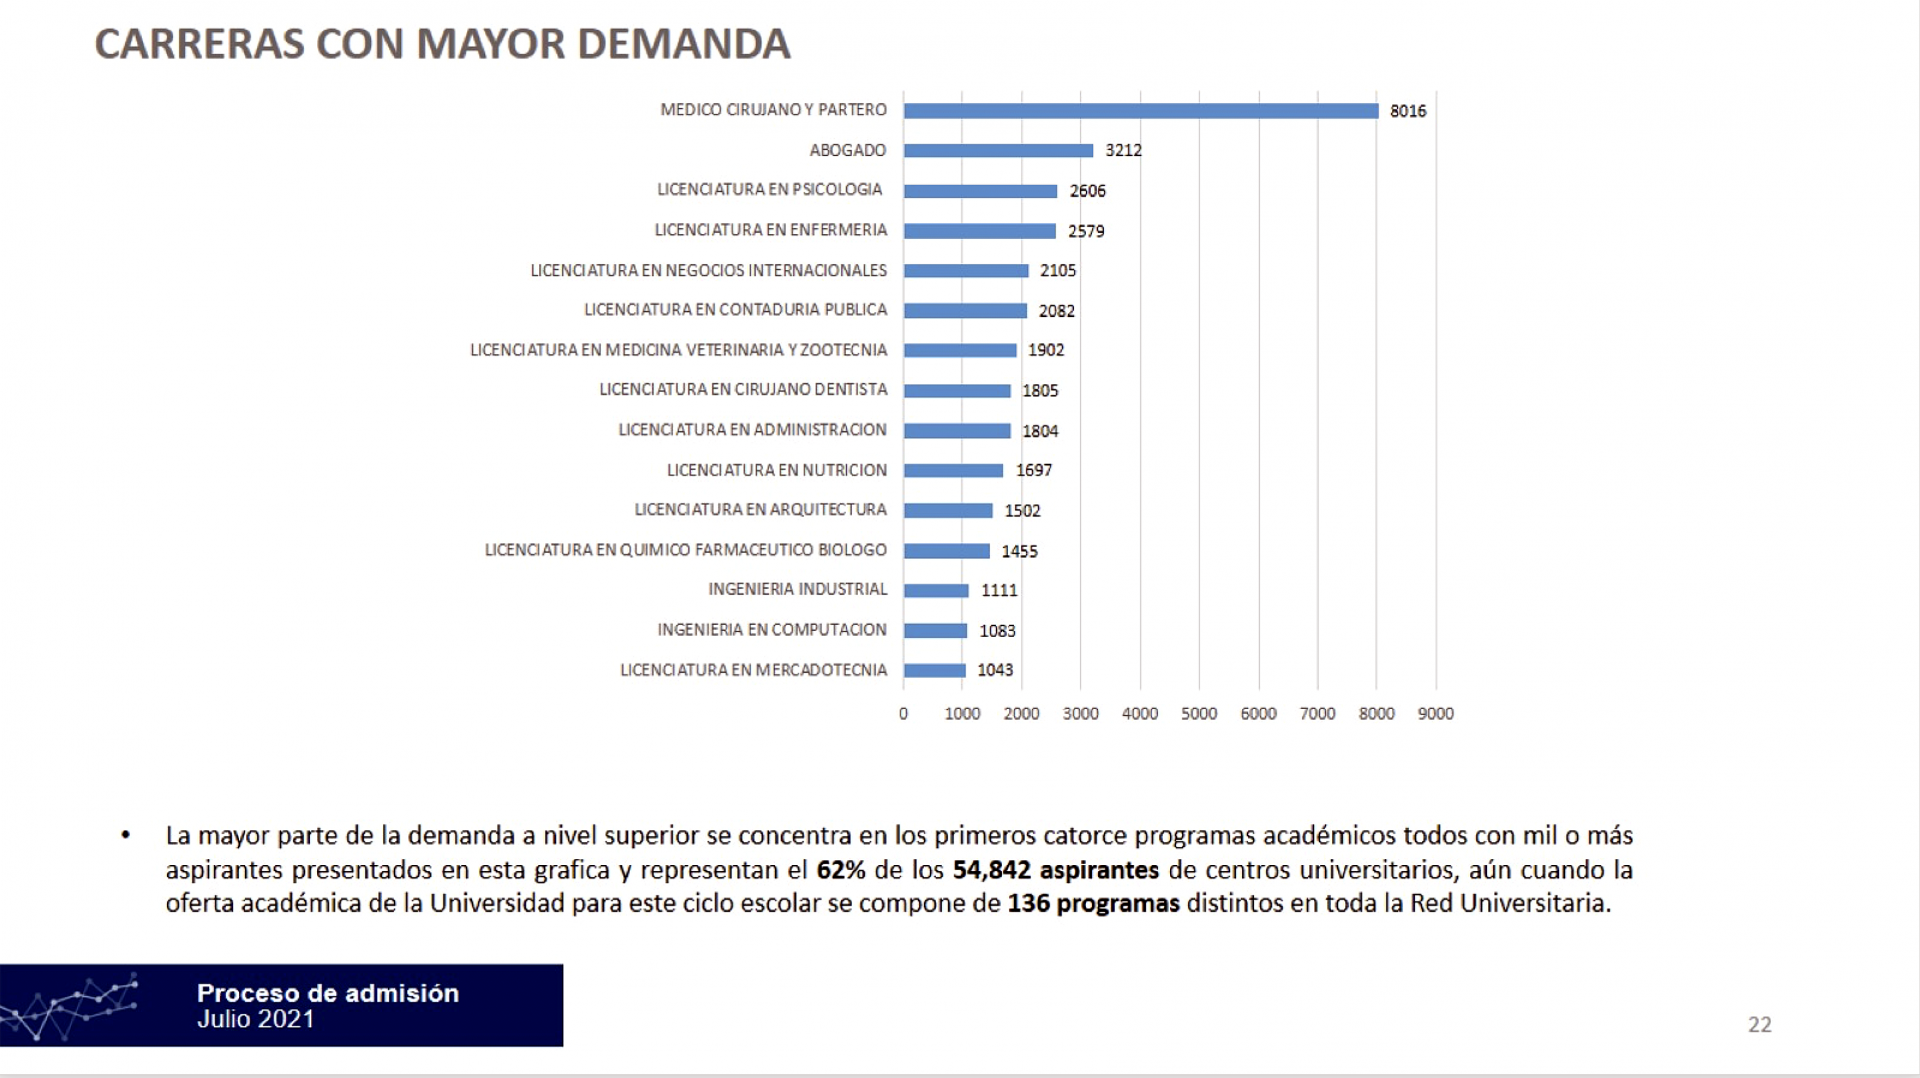The image size is (1920, 1078).
Task: Select the Licenciatura en Mercadotecnia bar
Action: (935, 671)
